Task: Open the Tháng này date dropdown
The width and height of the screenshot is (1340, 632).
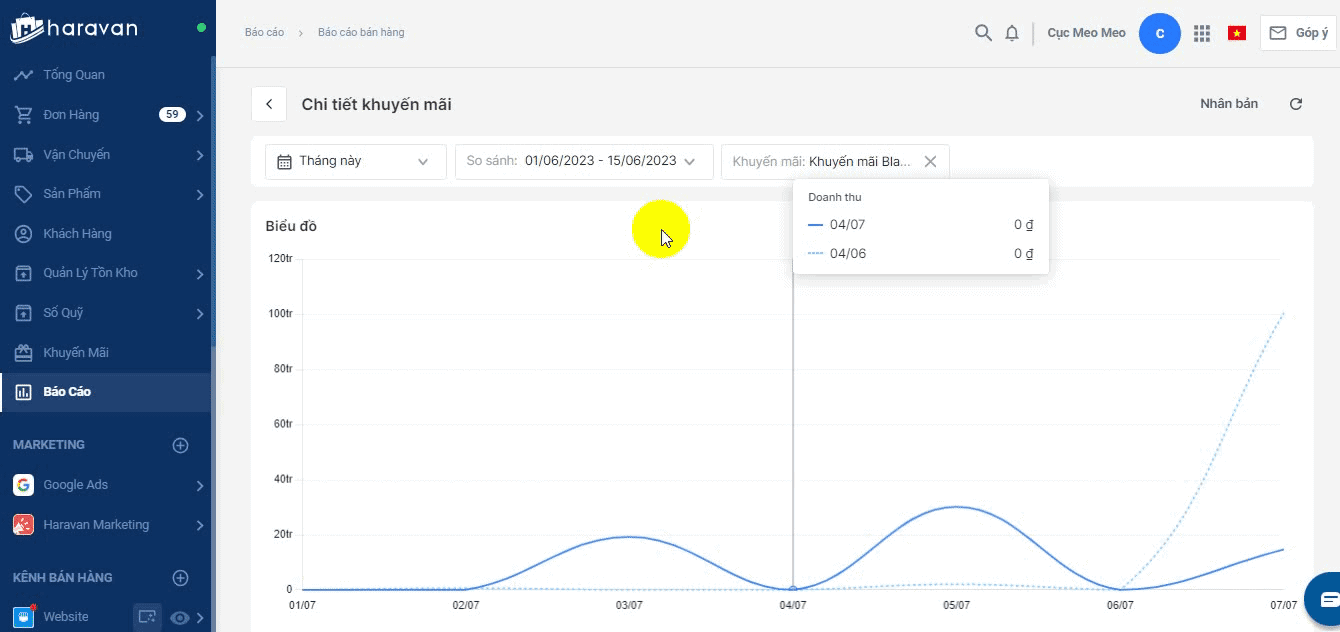Action: pyautogui.click(x=355, y=161)
